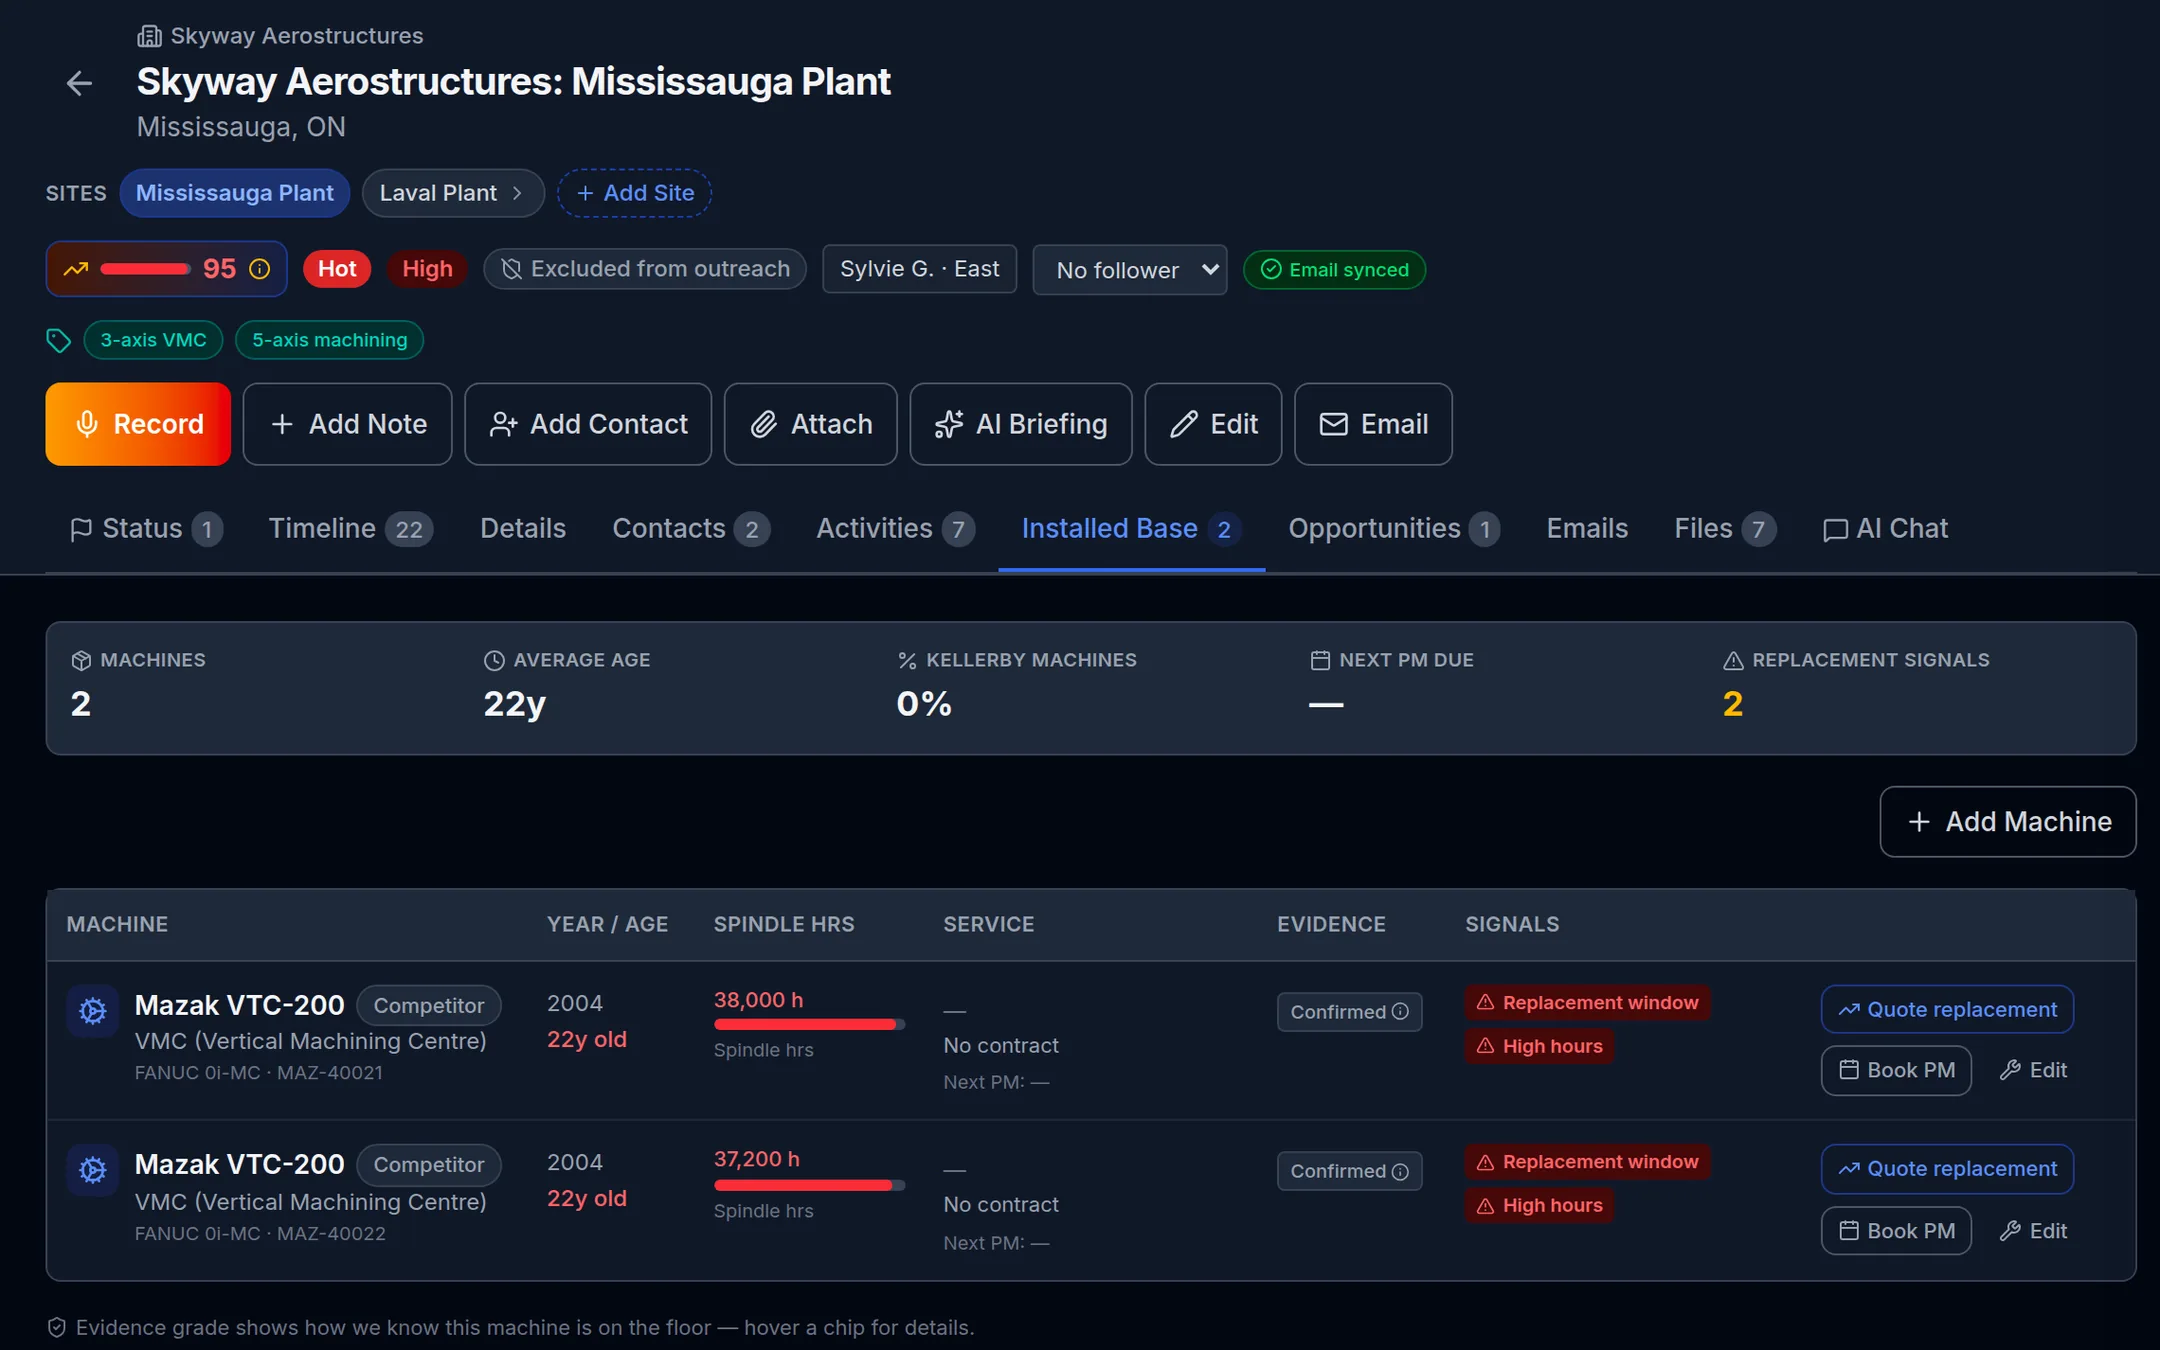This screenshot has width=2160, height=1350.
Task: Click the paperclip icon on Attach
Action: click(x=764, y=424)
